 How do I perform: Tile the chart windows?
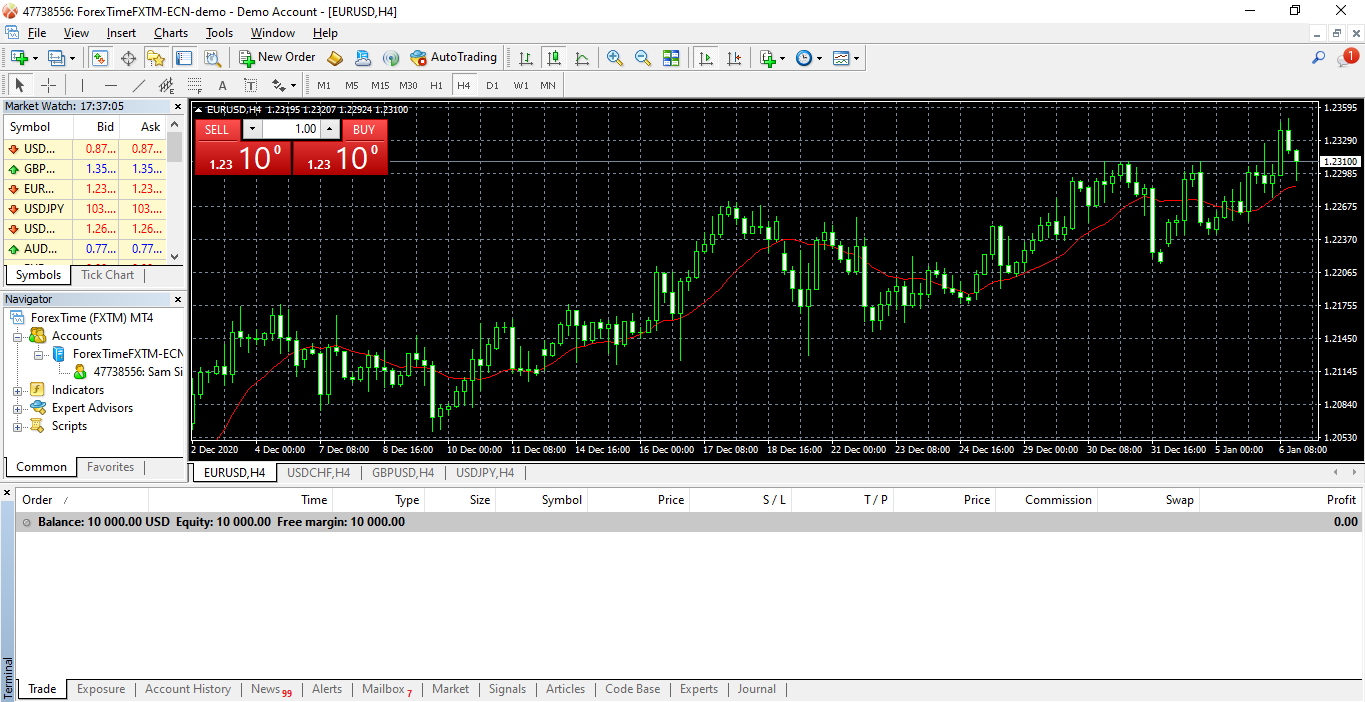672,57
